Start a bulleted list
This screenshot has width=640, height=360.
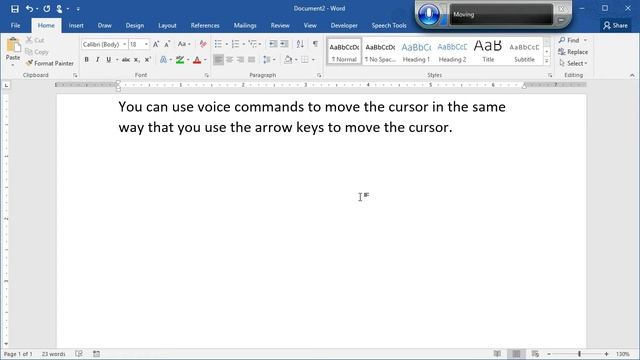pos(218,44)
